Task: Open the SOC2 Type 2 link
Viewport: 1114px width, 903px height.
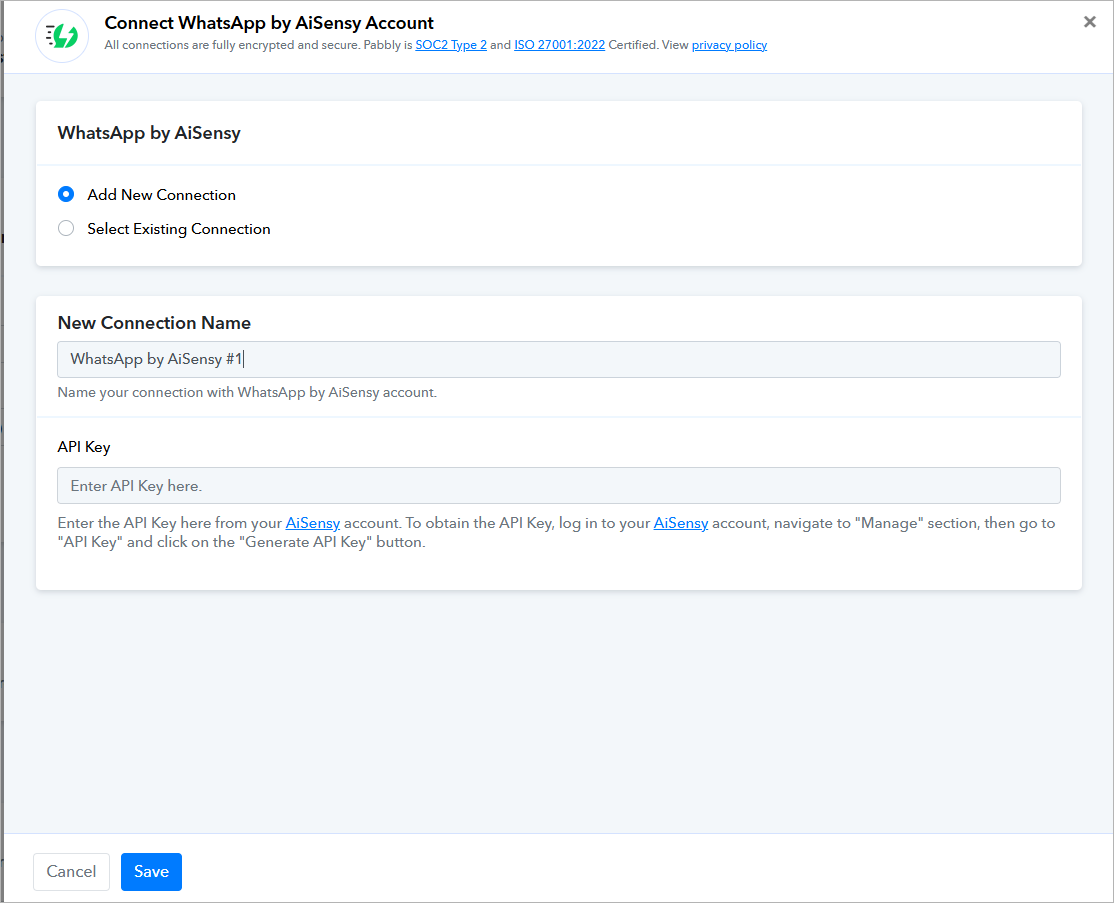Action: click(451, 45)
